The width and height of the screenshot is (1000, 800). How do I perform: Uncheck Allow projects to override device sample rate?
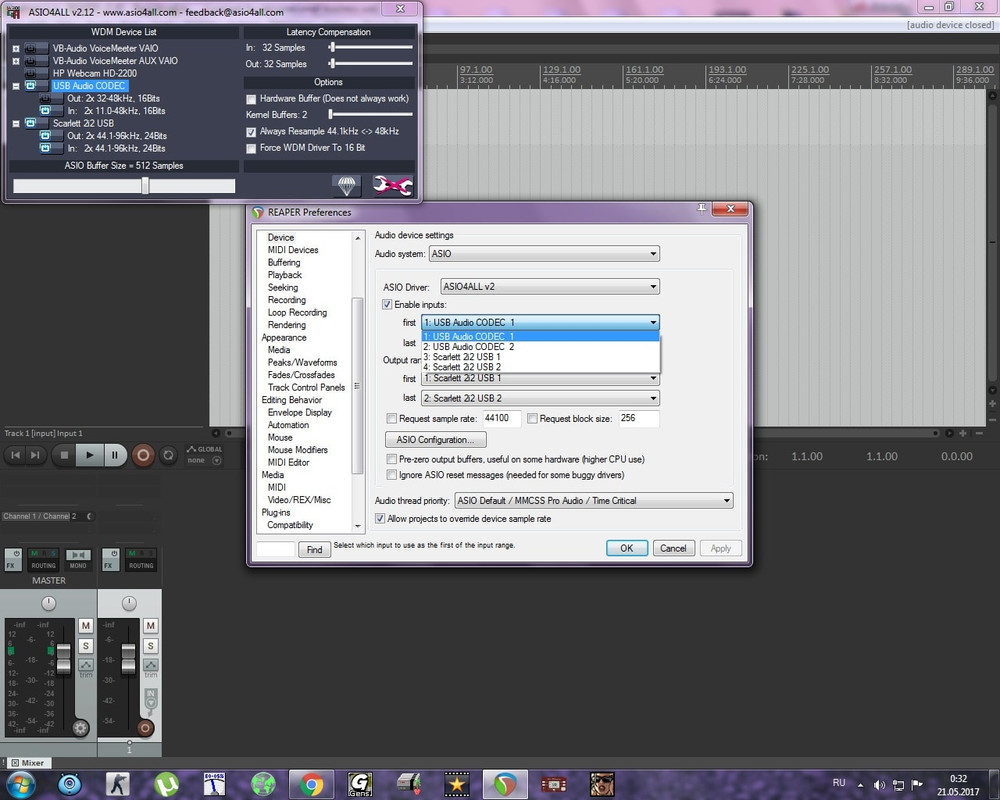tap(380, 519)
